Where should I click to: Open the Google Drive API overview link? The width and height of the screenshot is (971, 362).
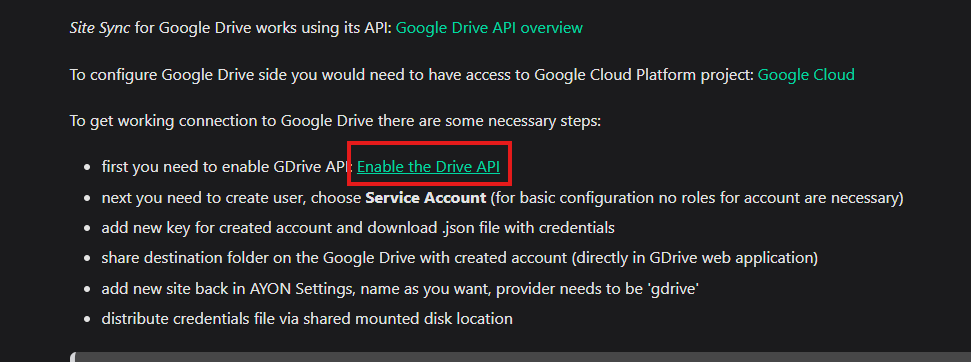click(x=489, y=28)
